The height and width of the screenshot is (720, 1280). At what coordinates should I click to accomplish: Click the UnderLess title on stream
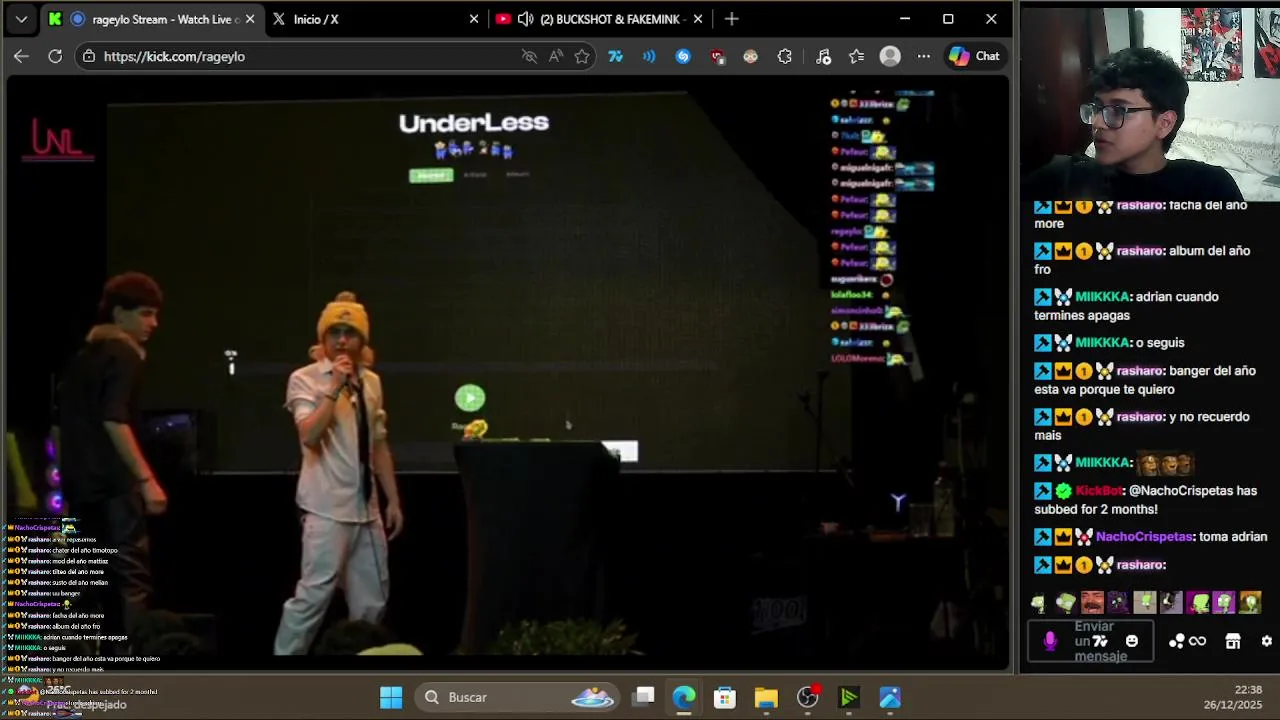[x=474, y=123]
